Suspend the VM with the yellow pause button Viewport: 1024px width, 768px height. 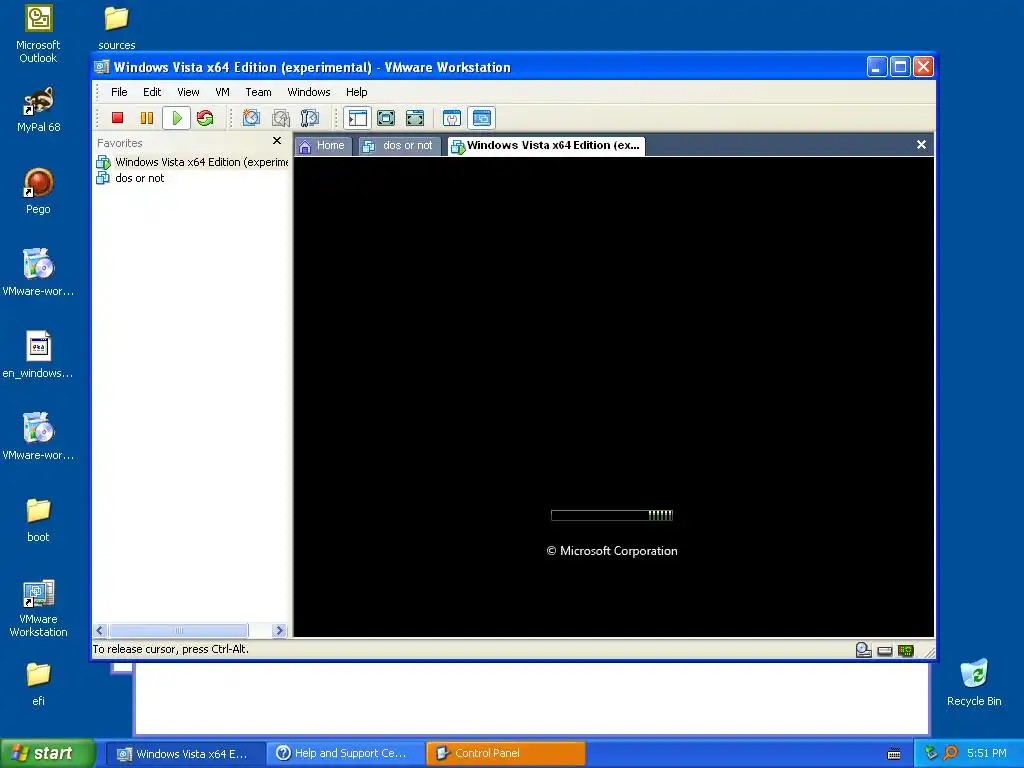(x=147, y=118)
